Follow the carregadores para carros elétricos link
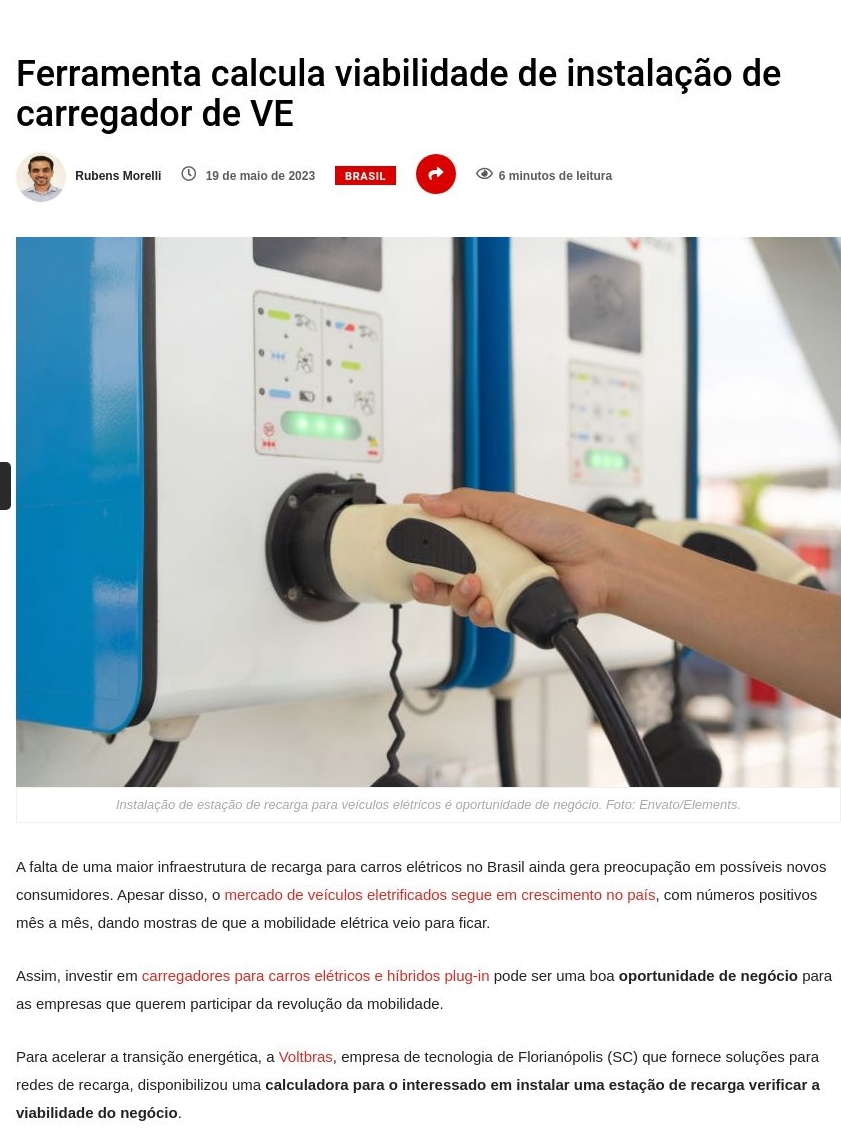Viewport: 841px width, 1132px height. (315, 976)
